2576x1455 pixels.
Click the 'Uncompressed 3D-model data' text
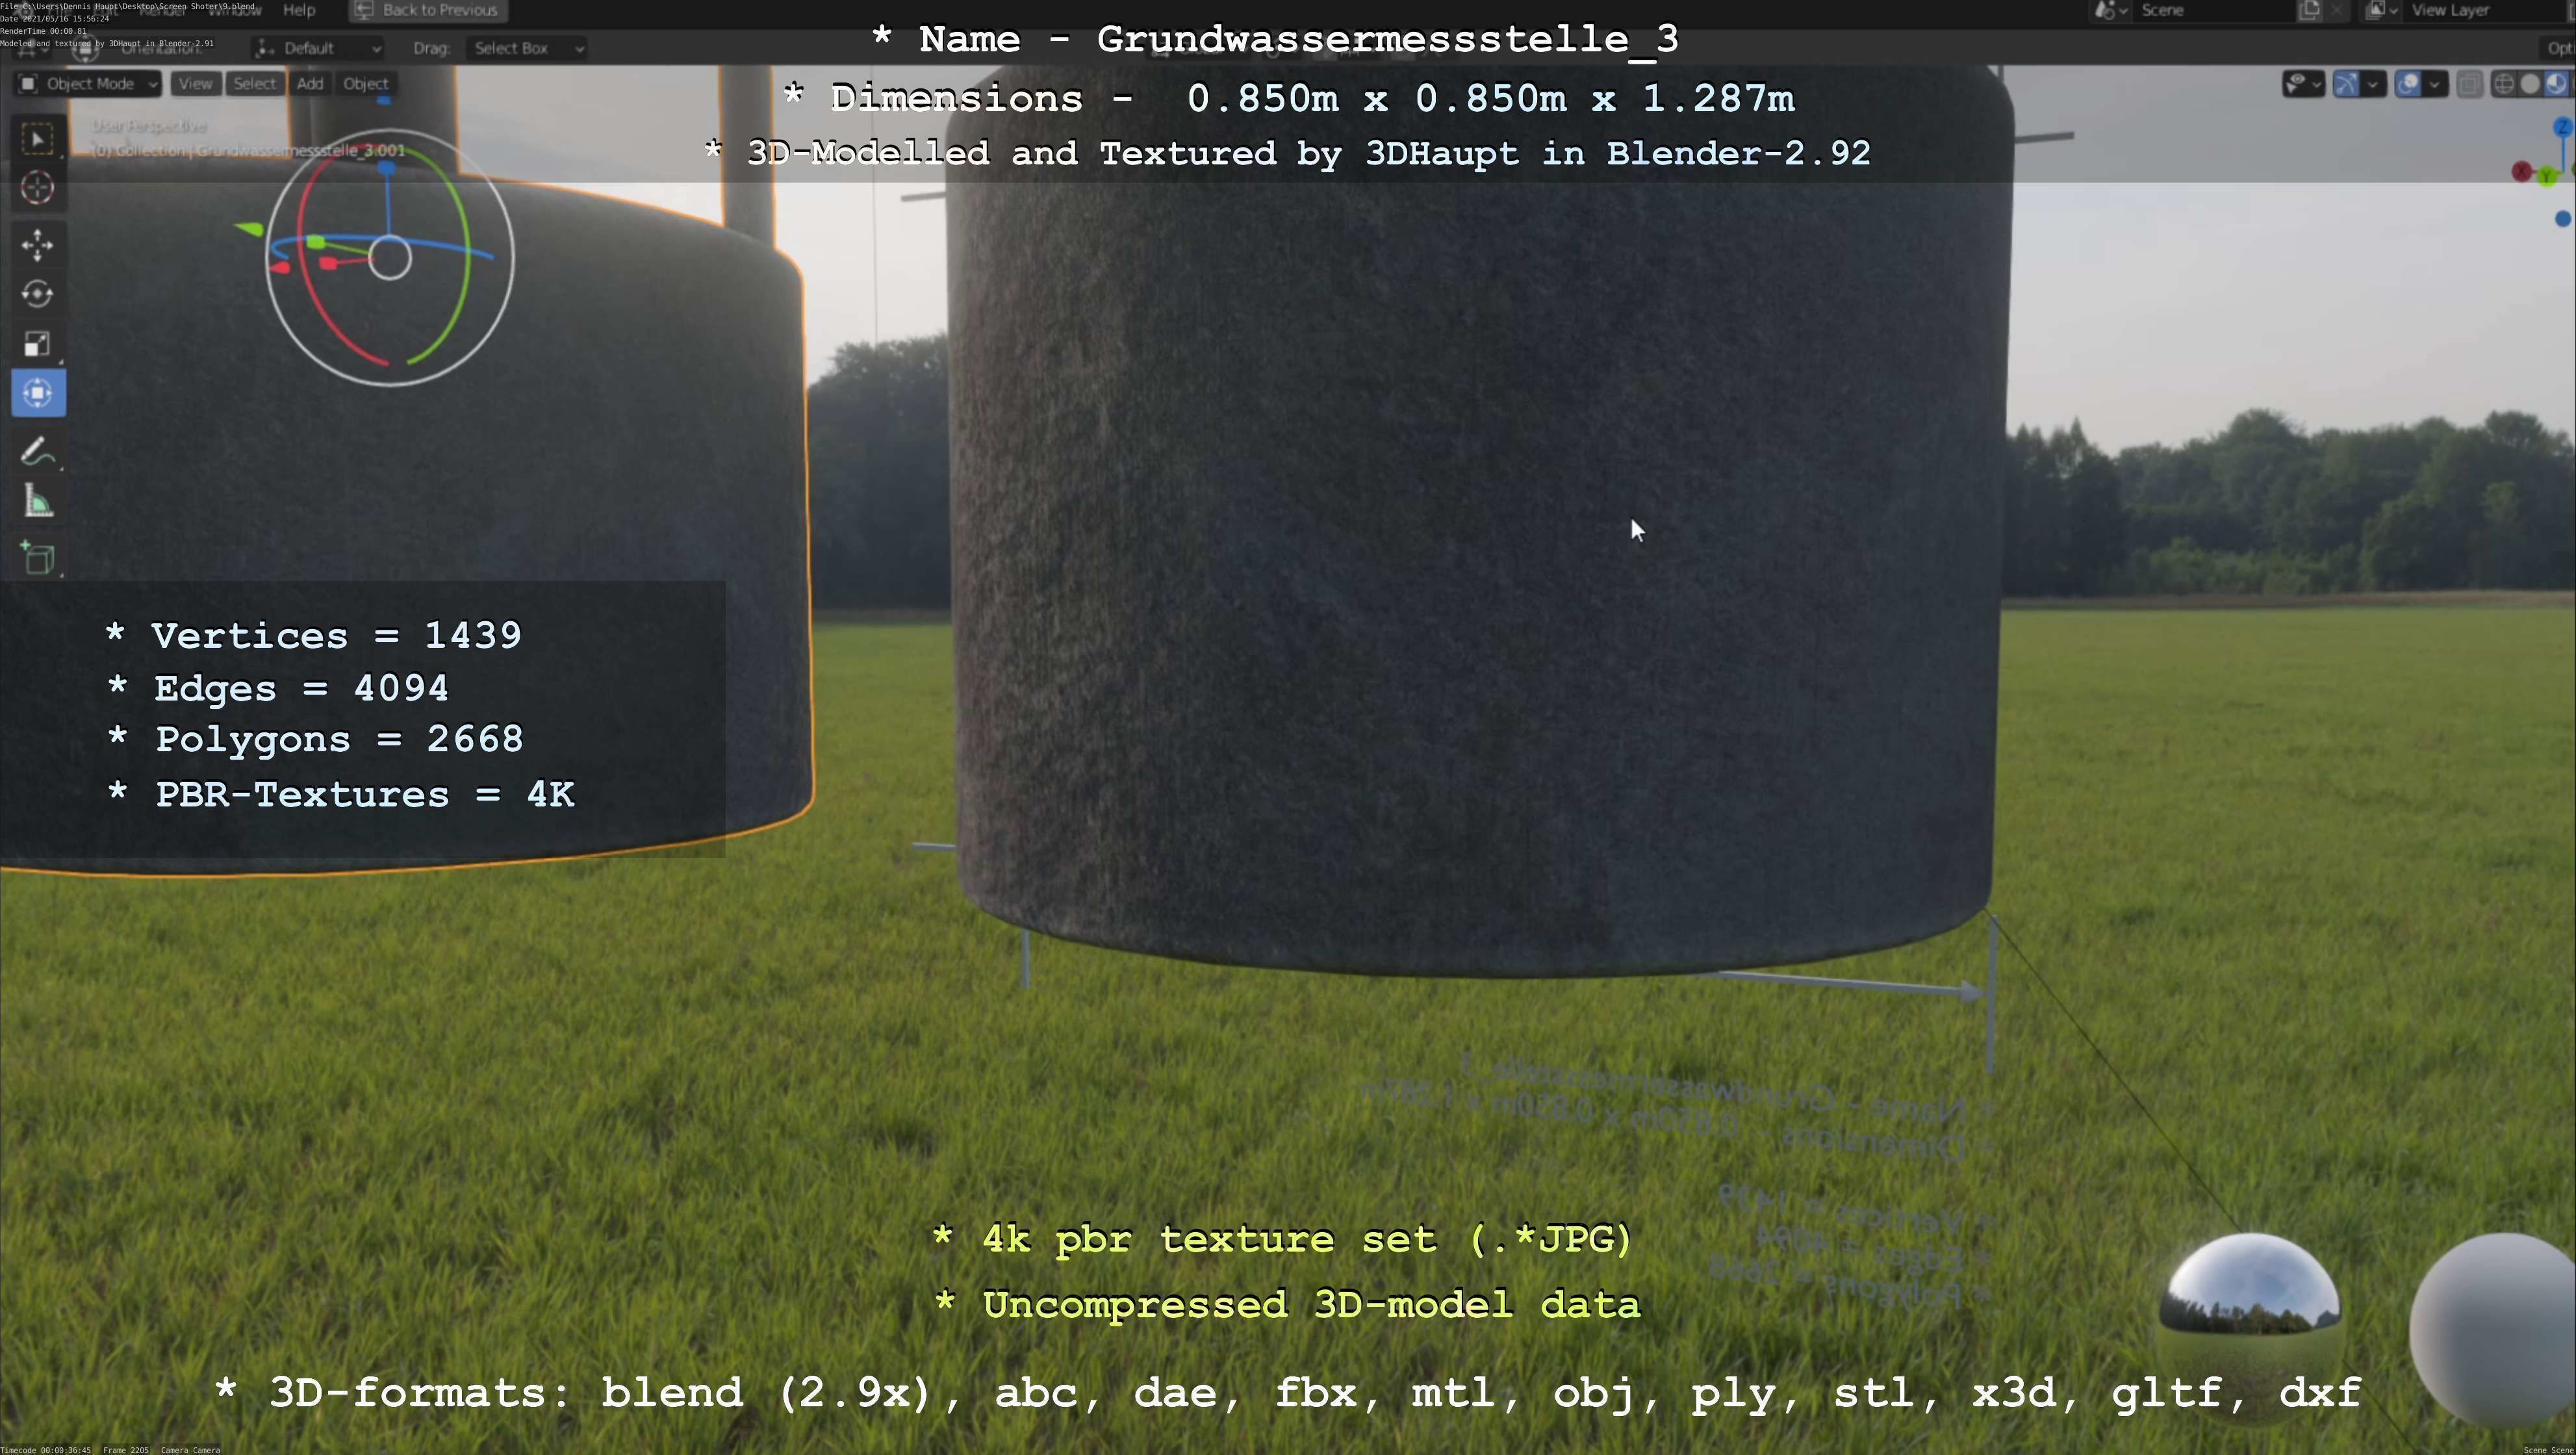pyautogui.click(x=1311, y=1305)
